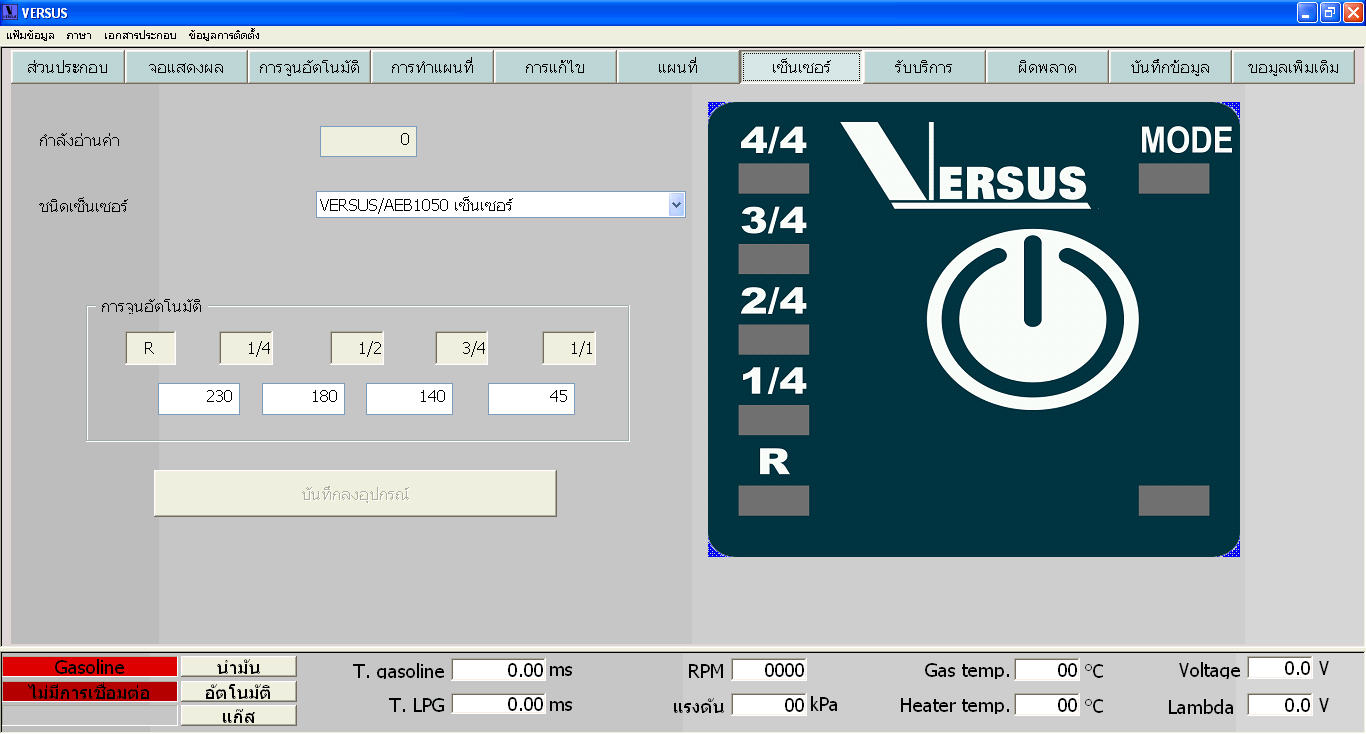Select the น้ำมัน fuel mode button

tap(238, 667)
